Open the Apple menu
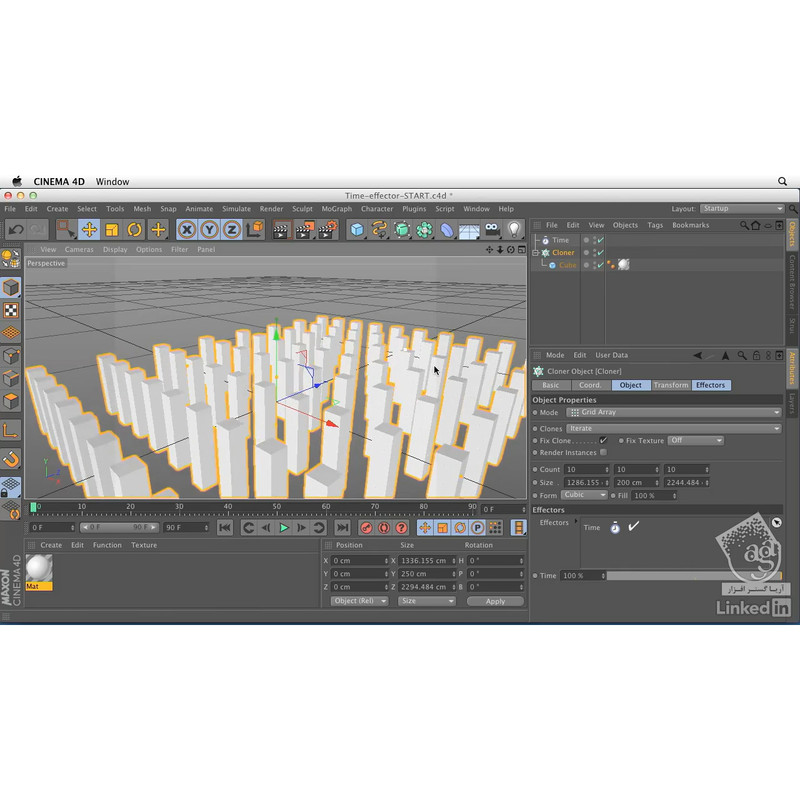800x800 pixels. [x=17, y=181]
